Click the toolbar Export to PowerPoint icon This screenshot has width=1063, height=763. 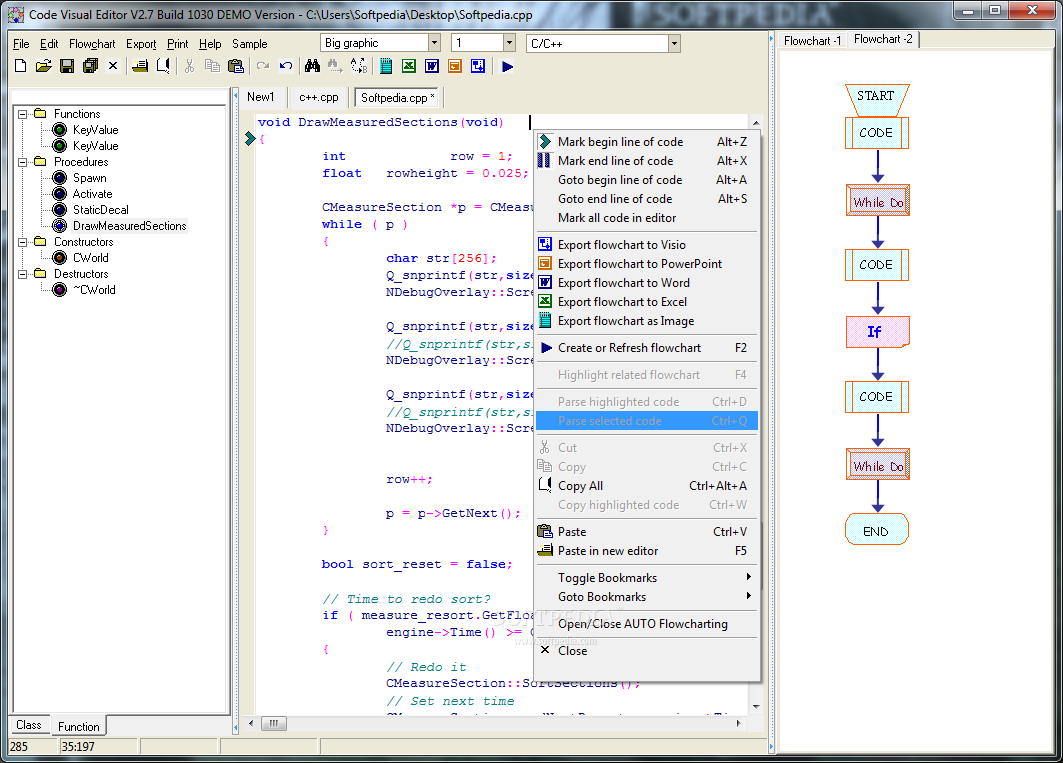455,66
